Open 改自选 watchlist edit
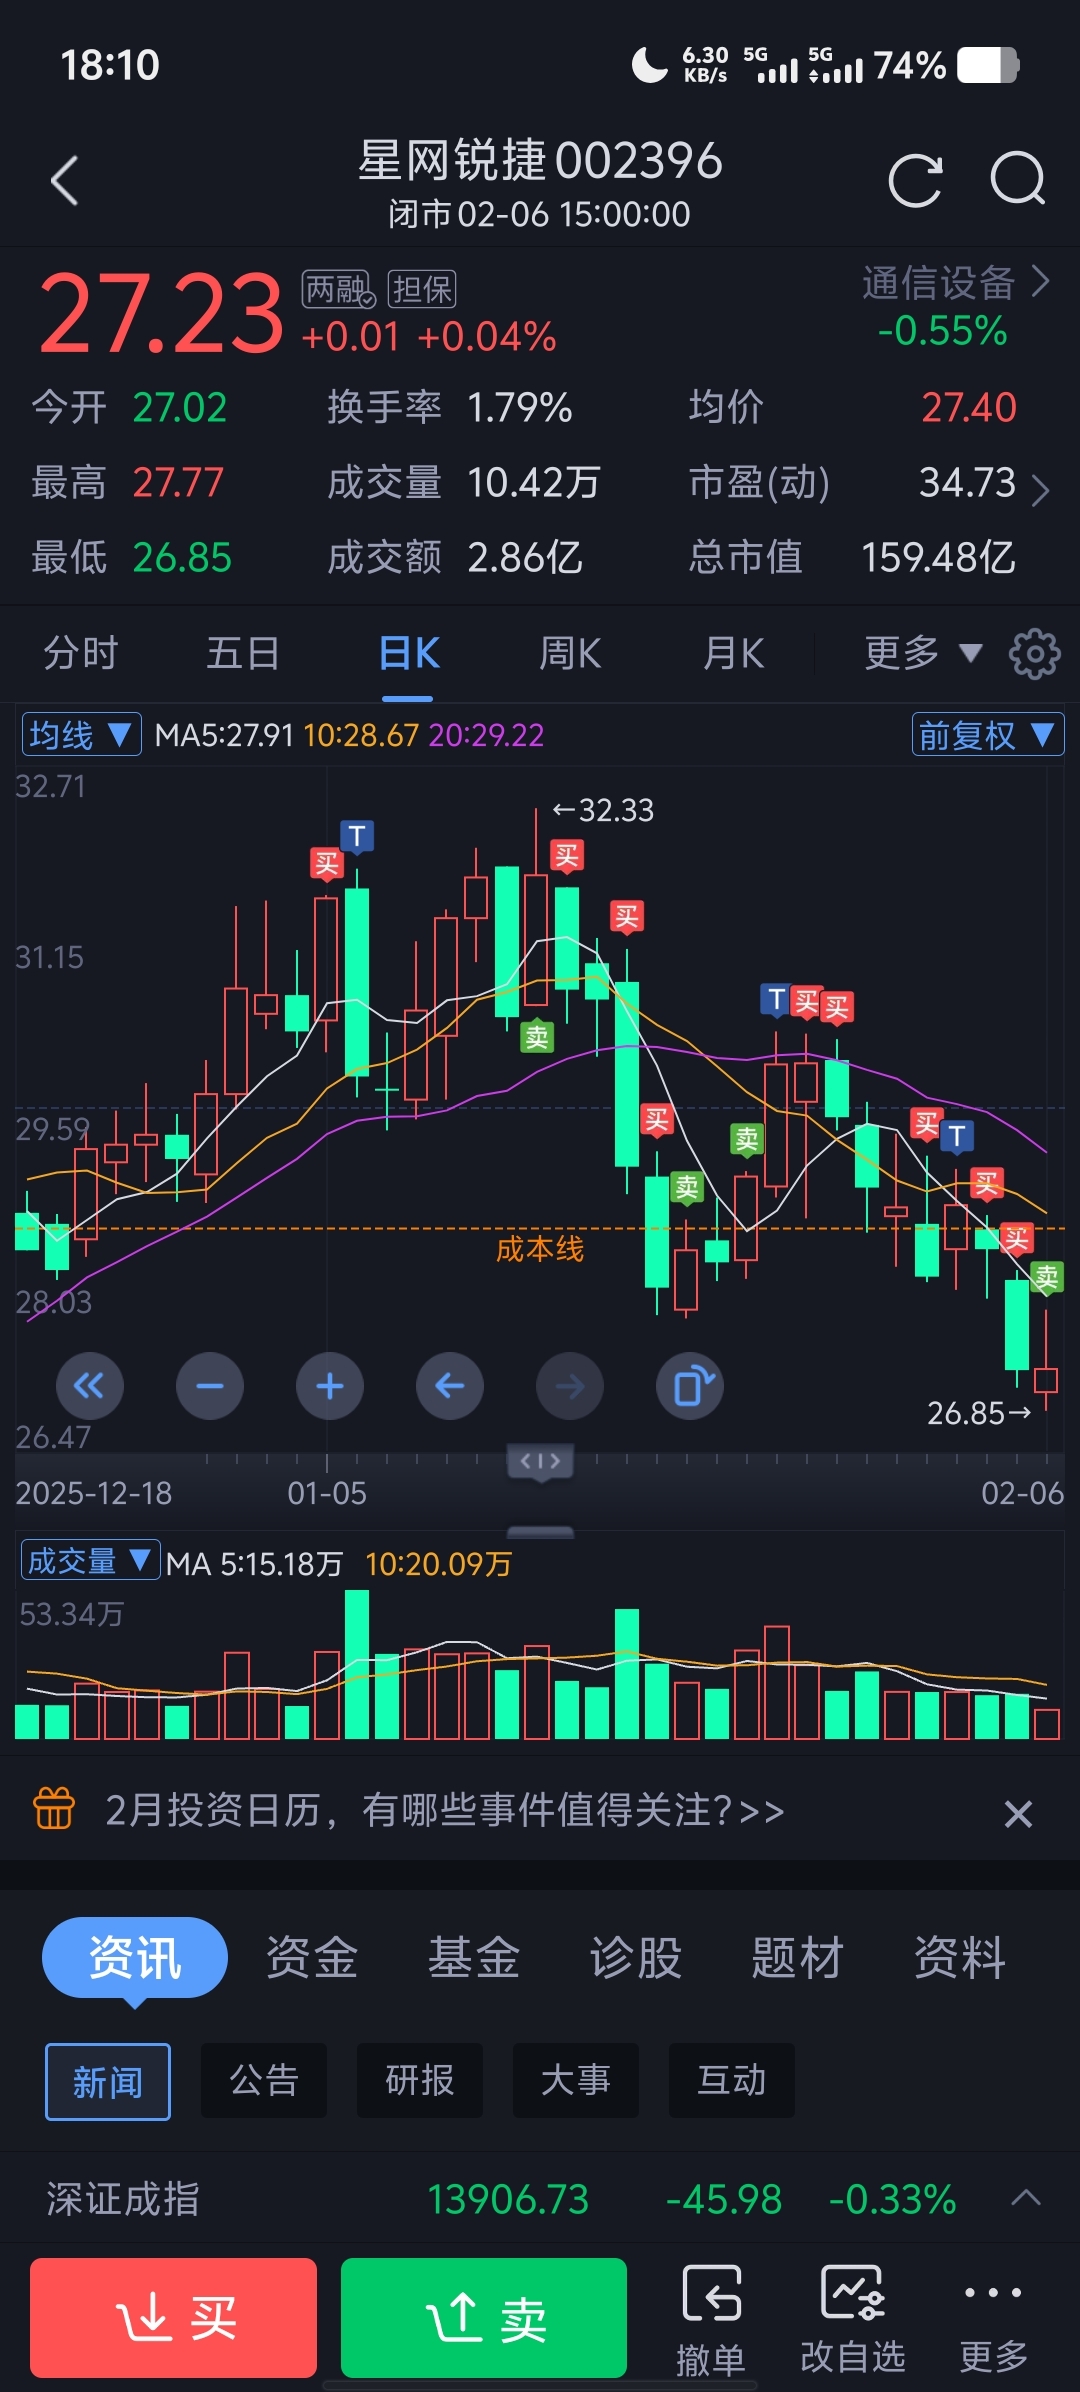 point(853,2320)
